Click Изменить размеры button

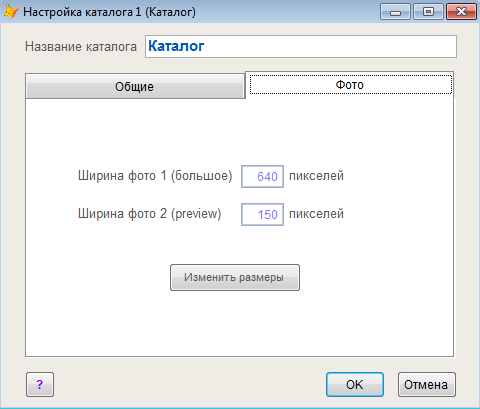(235, 277)
